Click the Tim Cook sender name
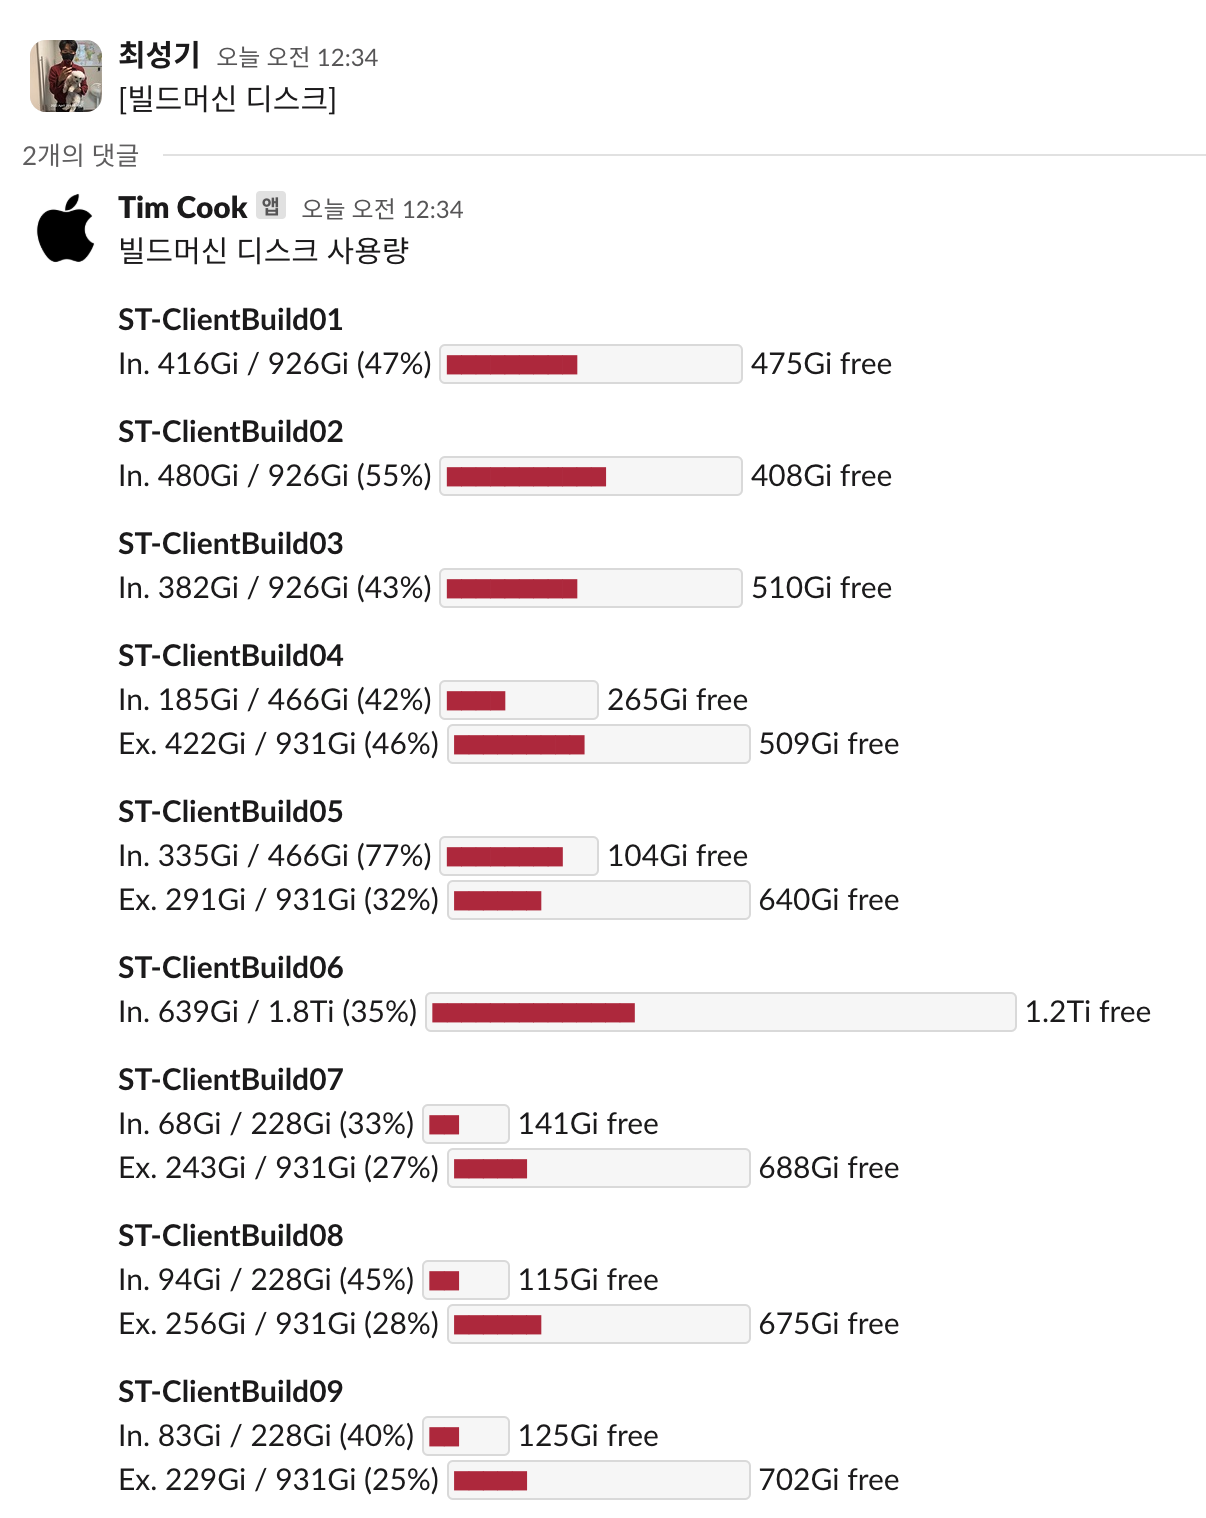 point(182,208)
